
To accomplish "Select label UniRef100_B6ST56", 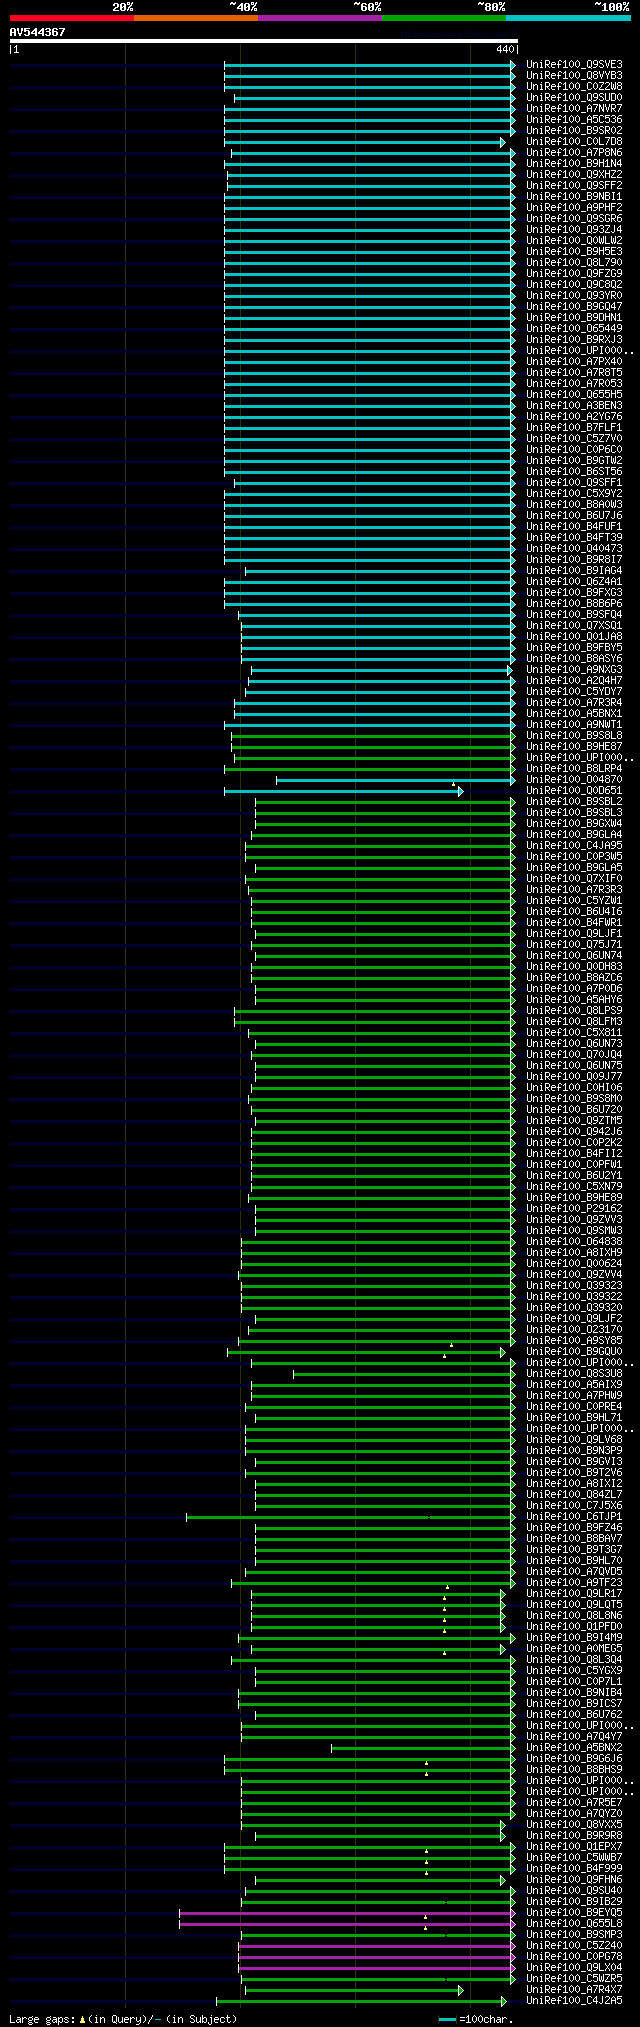I will pyautogui.click(x=574, y=471).
